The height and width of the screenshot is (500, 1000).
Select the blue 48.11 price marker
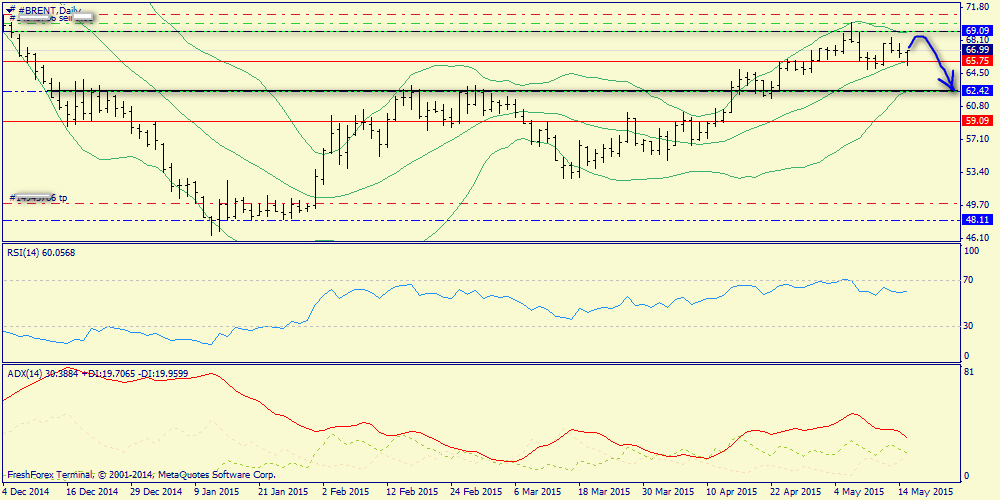click(x=975, y=219)
